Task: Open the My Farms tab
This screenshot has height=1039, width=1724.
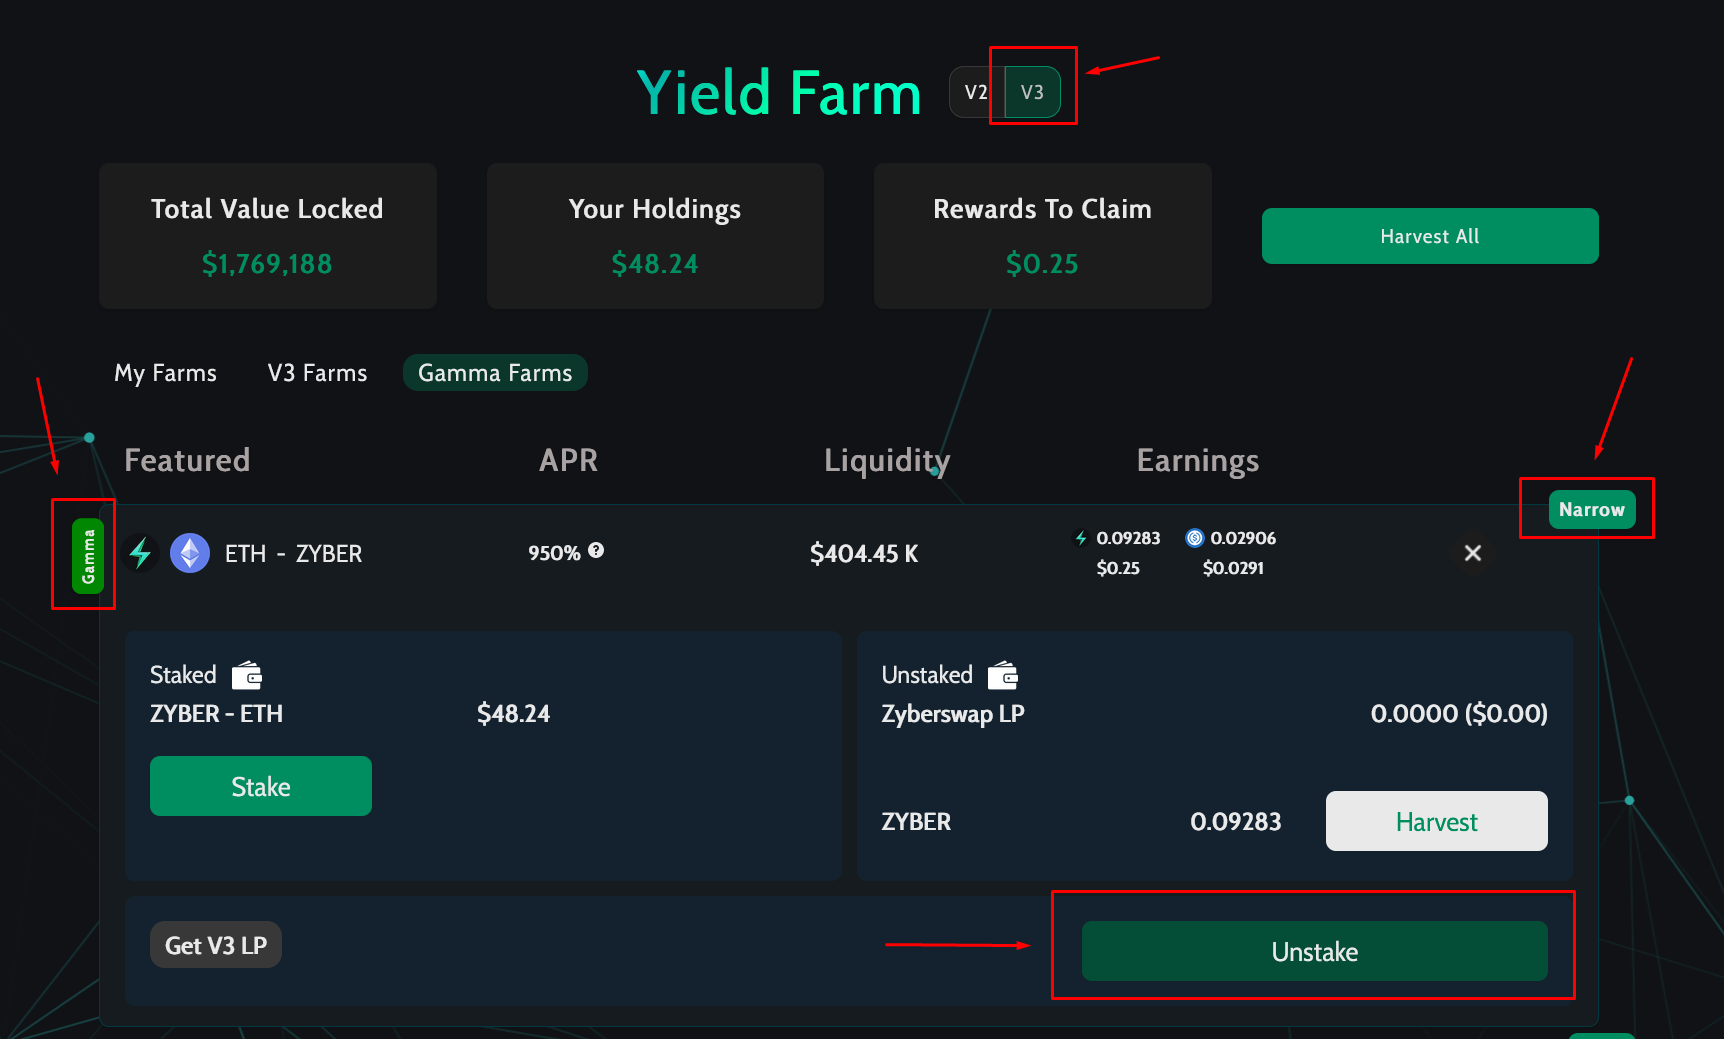Action: pyautogui.click(x=166, y=373)
